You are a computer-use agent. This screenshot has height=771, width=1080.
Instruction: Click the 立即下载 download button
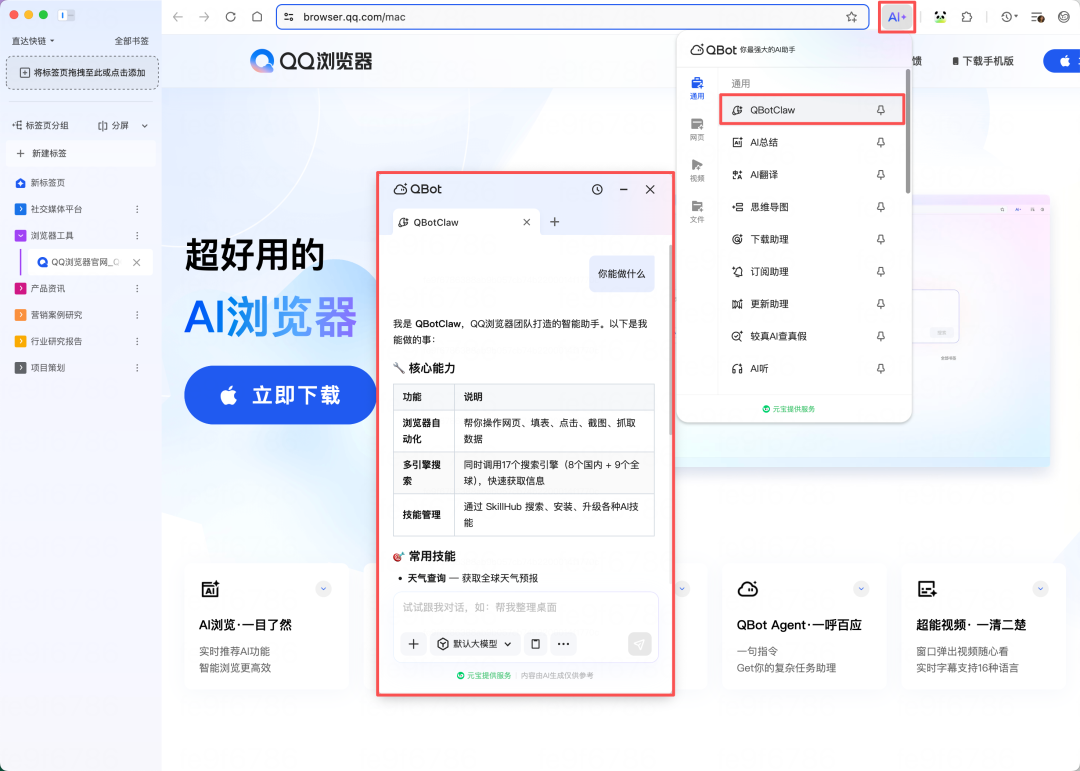pos(280,395)
